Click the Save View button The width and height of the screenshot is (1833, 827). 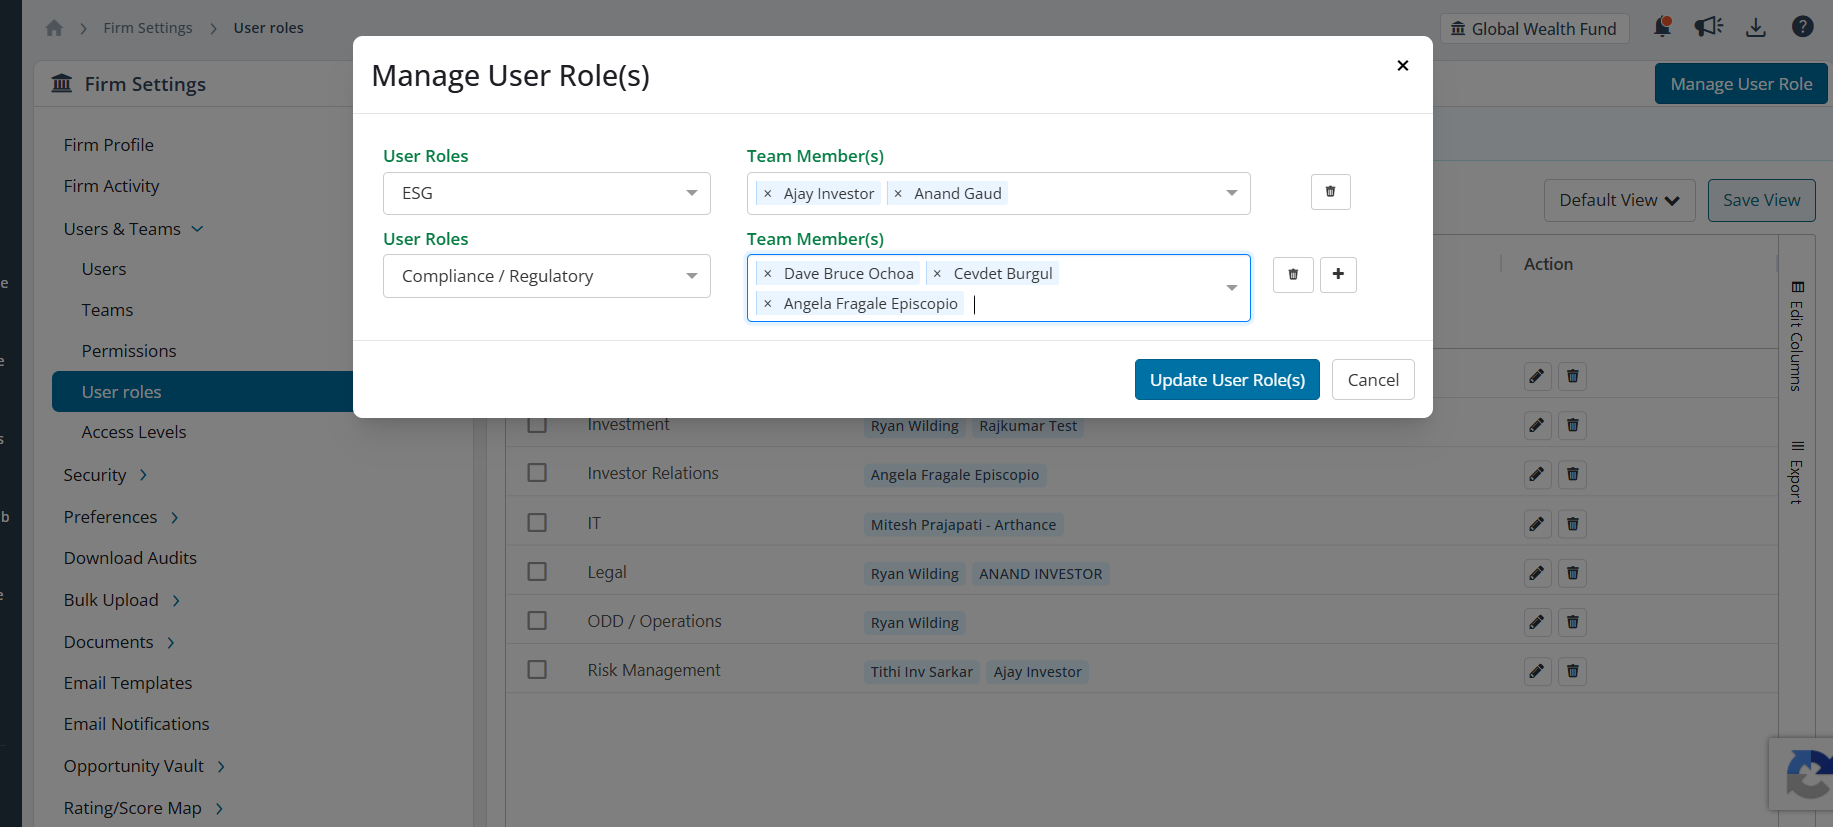pos(1761,200)
